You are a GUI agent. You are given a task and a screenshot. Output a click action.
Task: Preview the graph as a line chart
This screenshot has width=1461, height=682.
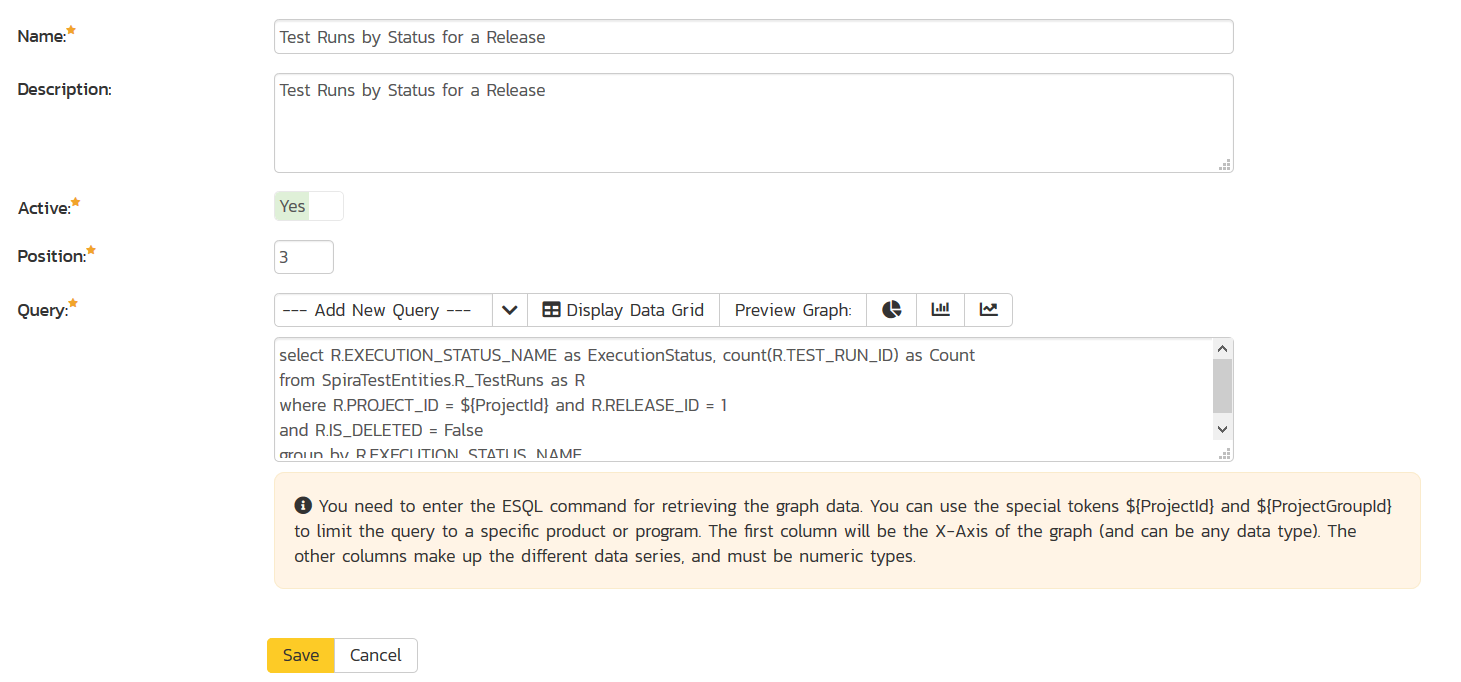tap(988, 310)
